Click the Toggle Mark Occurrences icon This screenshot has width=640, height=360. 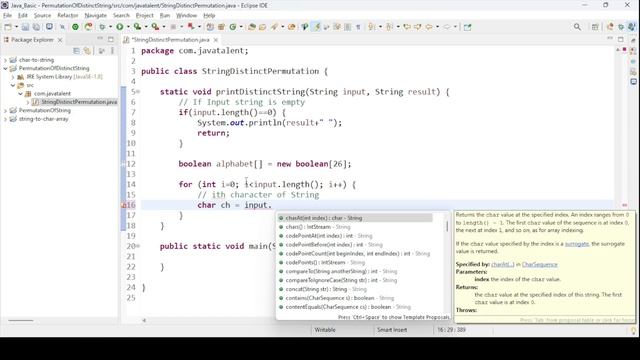pos(317,27)
